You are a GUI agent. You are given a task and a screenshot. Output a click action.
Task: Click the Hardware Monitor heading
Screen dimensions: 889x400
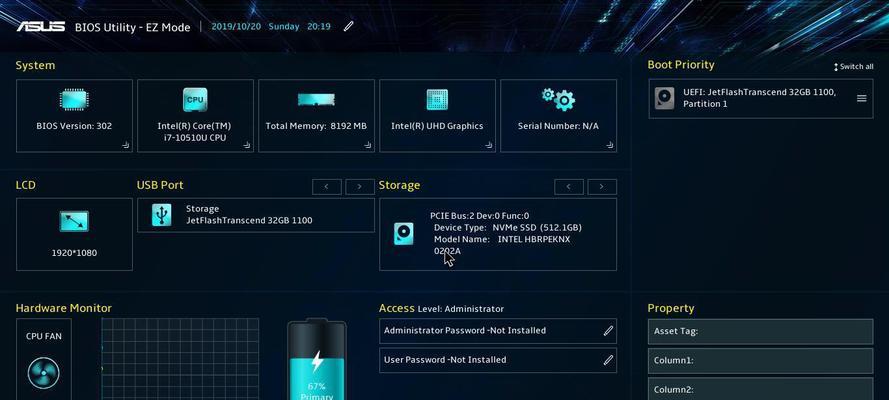(x=64, y=308)
